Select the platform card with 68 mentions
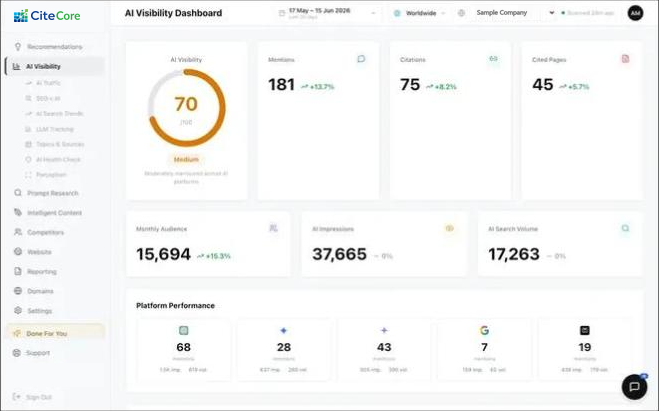The width and height of the screenshot is (659, 411). tap(184, 350)
